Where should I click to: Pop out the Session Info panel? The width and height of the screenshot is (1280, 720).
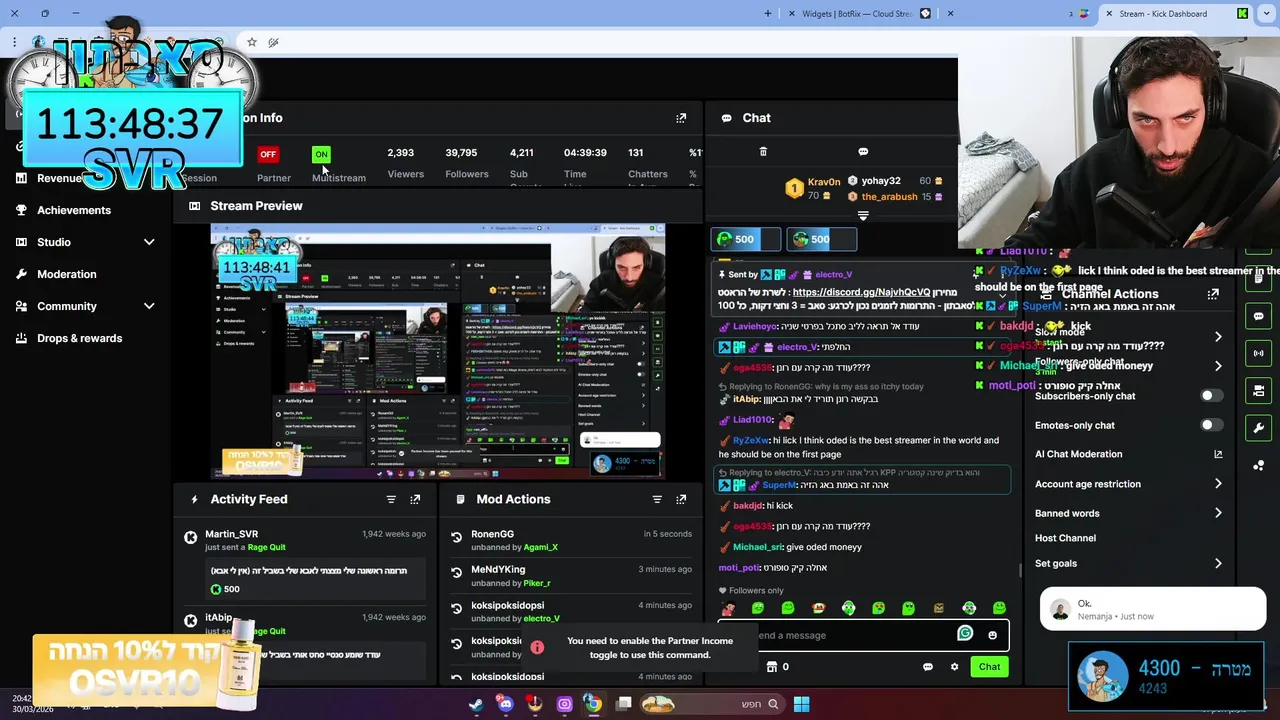coord(681,118)
